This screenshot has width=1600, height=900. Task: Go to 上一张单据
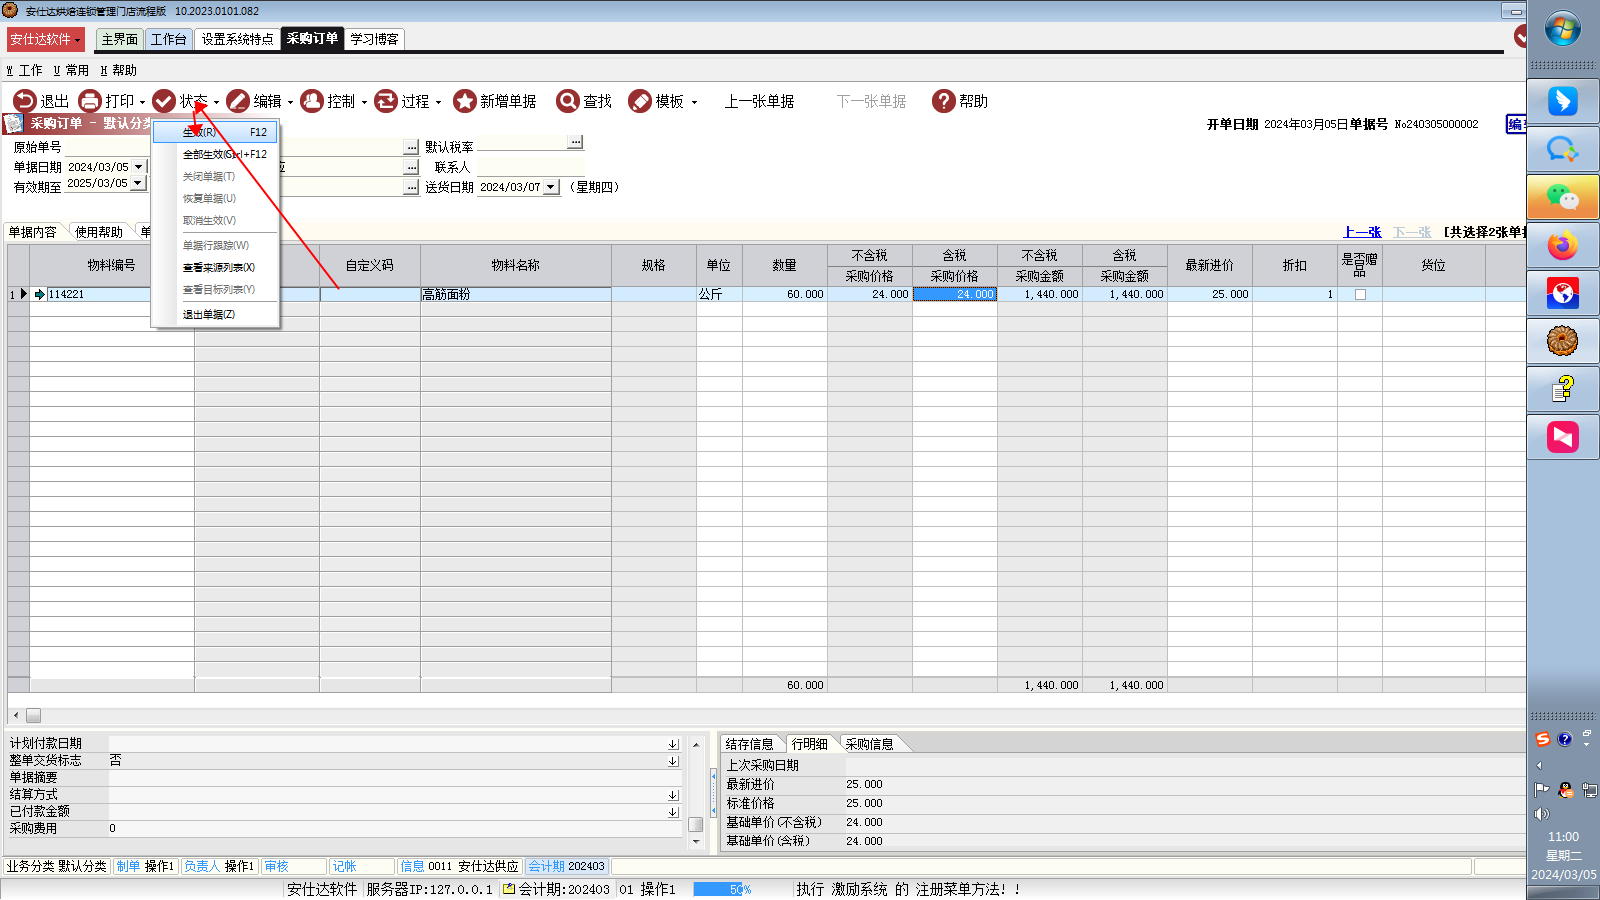[x=759, y=102]
